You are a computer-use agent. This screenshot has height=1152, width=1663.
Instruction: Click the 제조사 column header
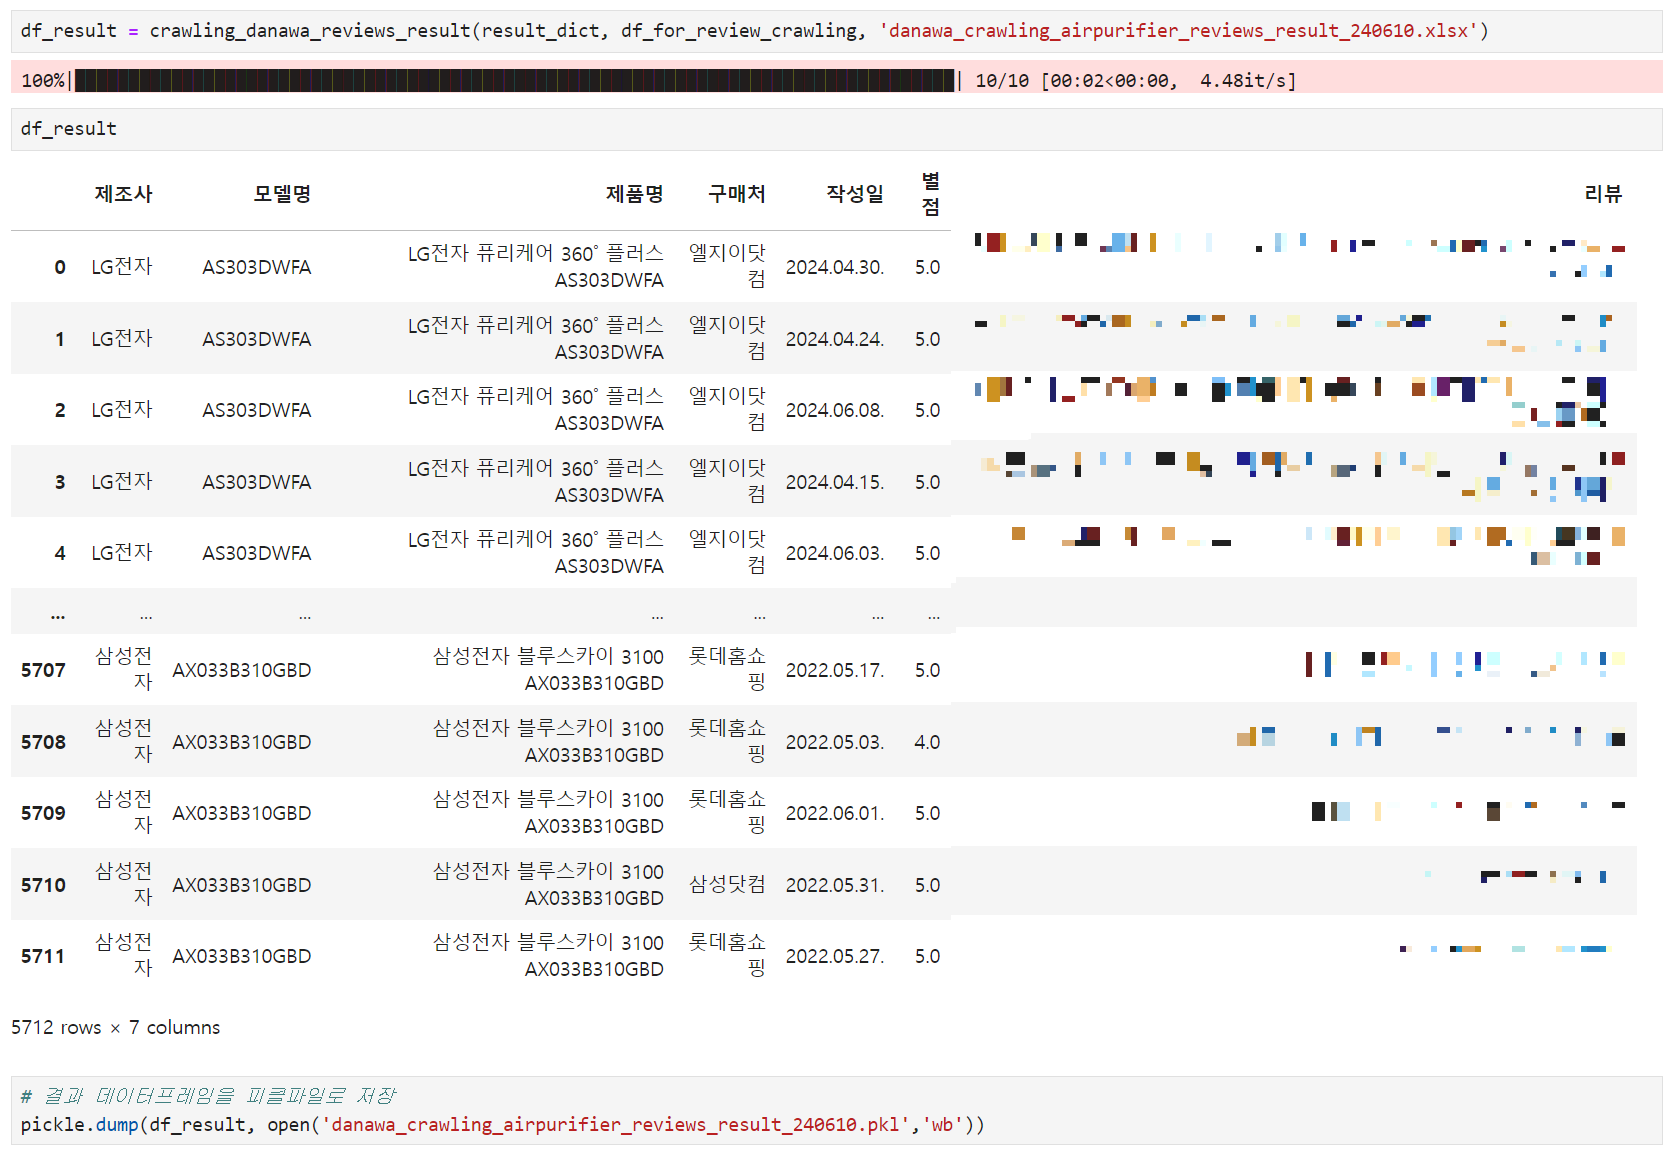[123, 194]
